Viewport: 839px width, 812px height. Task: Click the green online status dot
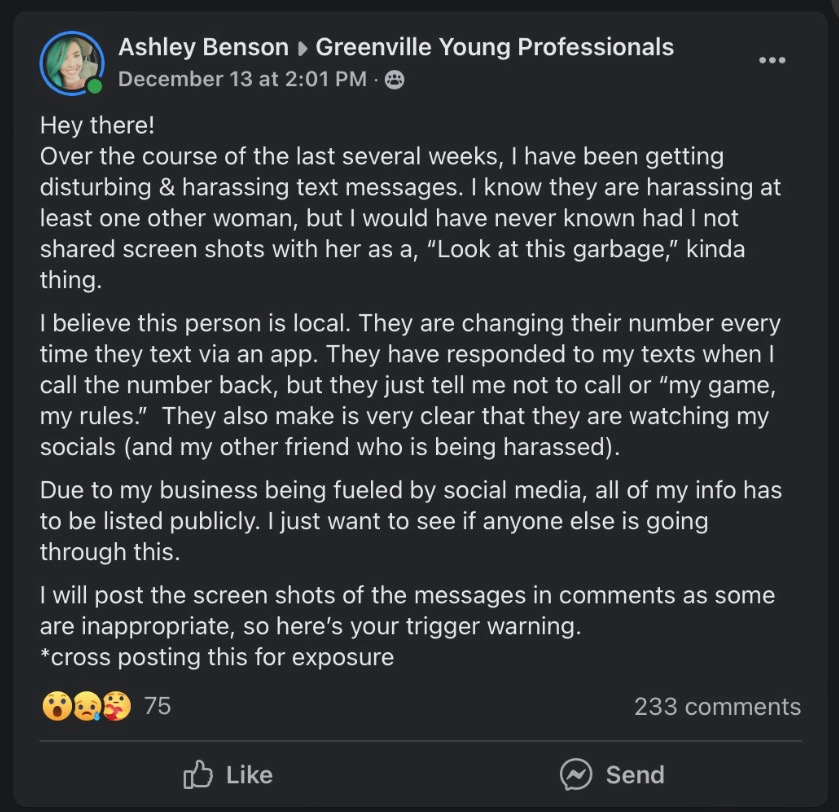tap(95, 86)
